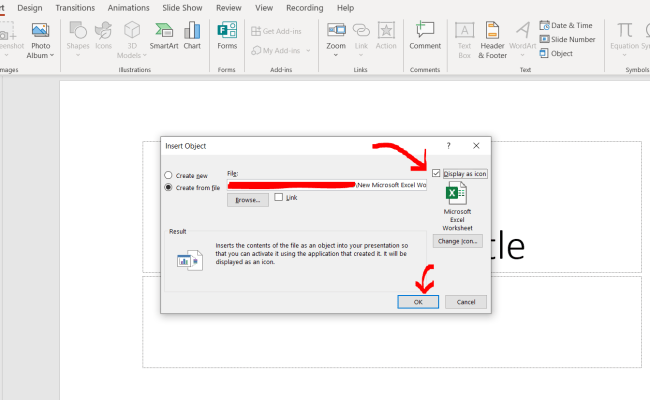Click the Zoom ribbon button
The width and height of the screenshot is (650, 400).
click(x=336, y=41)
